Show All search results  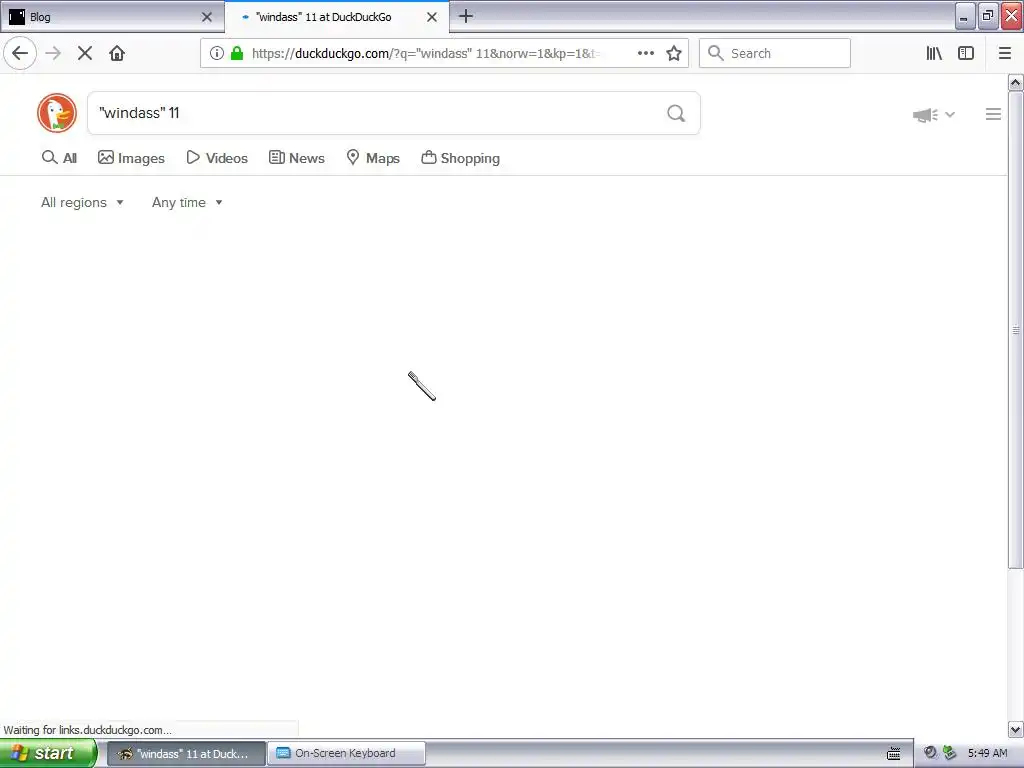click(59, 158)
